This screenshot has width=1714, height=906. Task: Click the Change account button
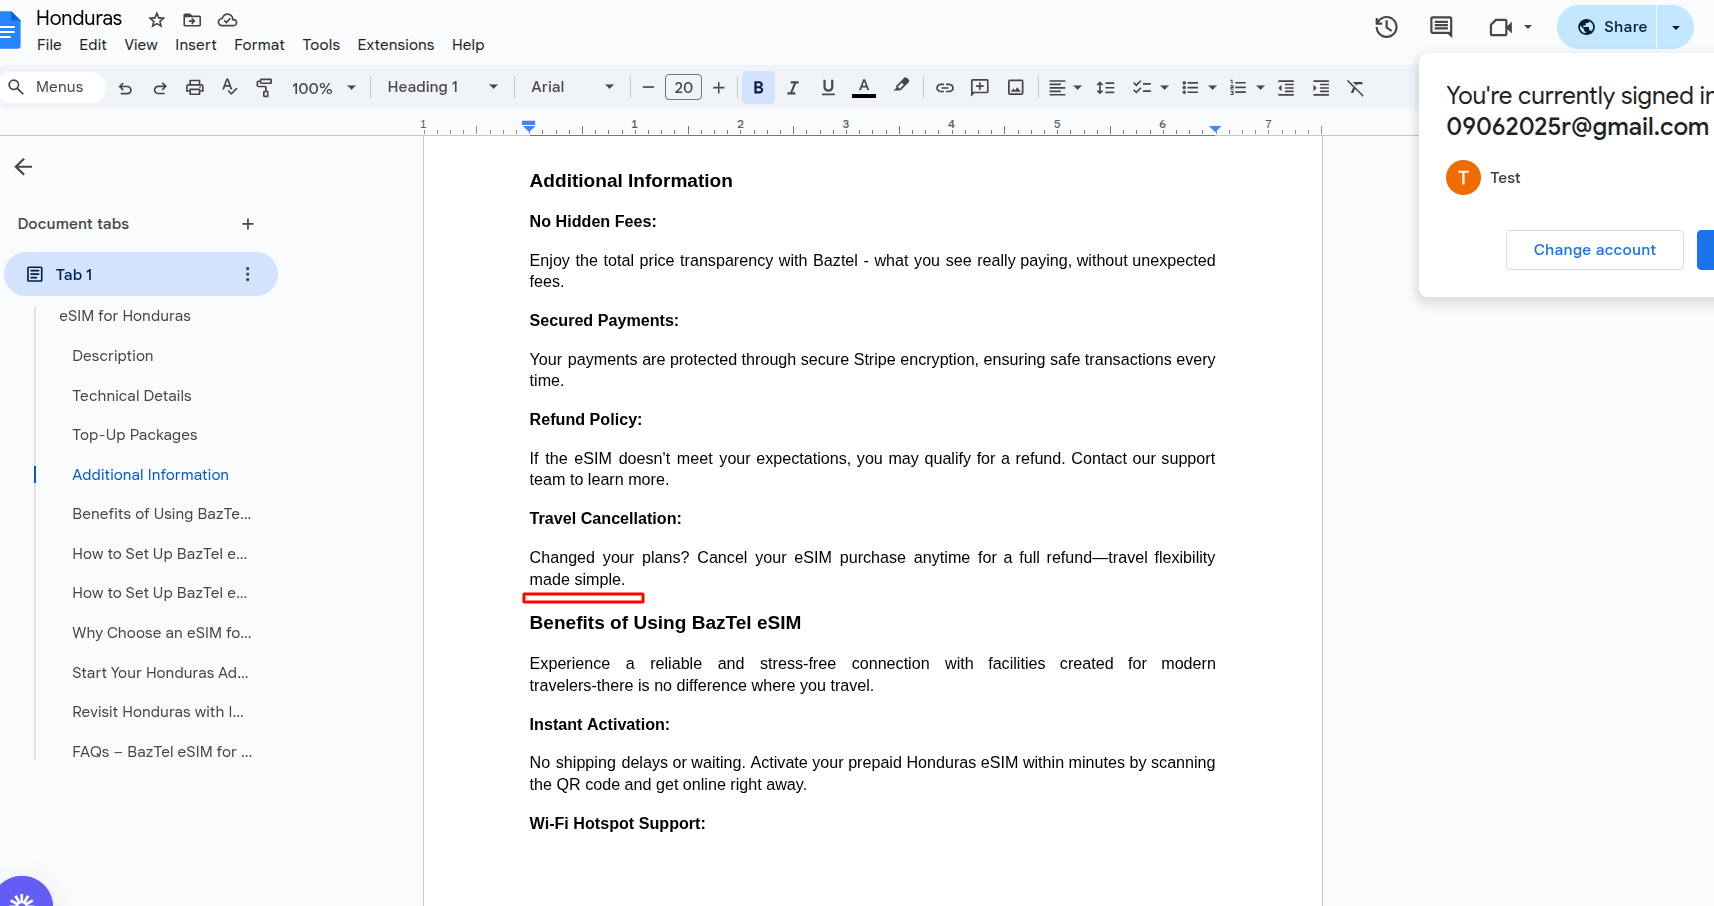pos(1594,250)
